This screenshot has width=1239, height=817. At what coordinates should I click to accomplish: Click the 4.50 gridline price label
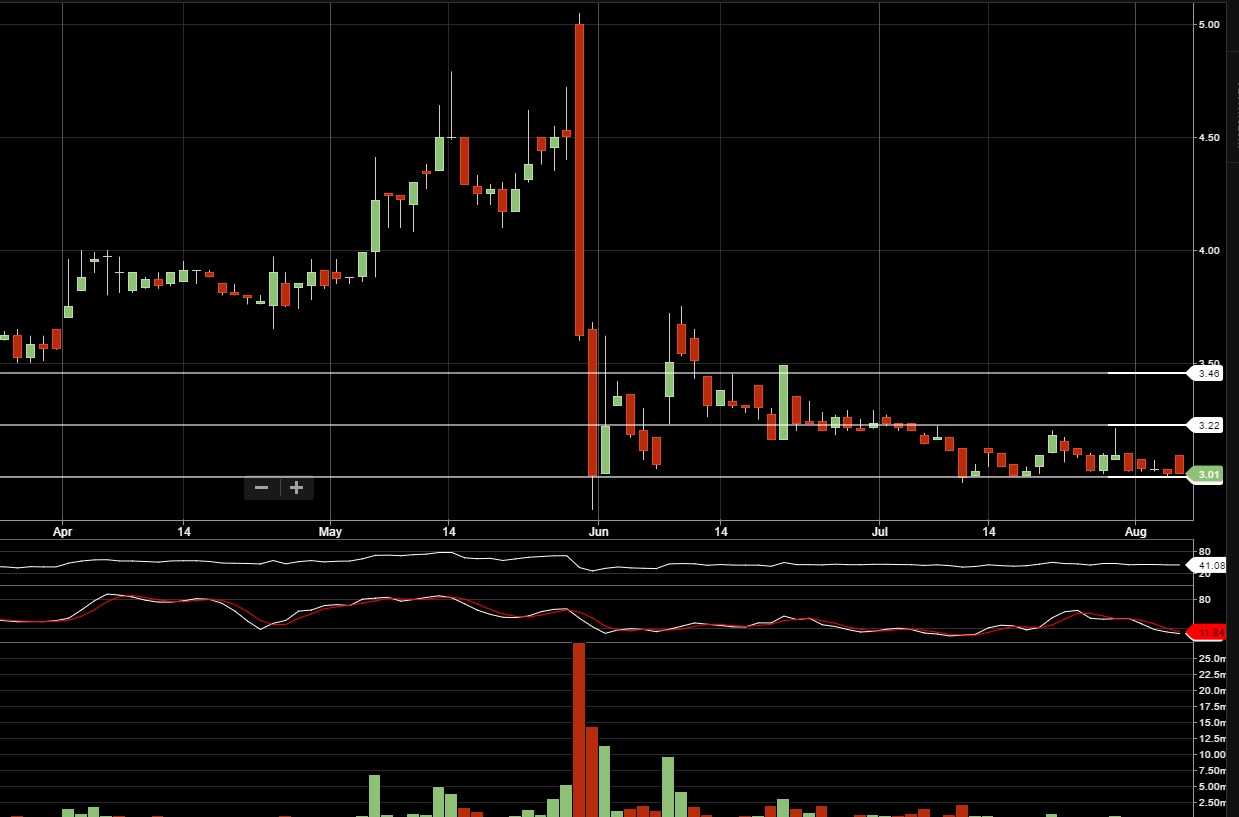point(1209,137)
